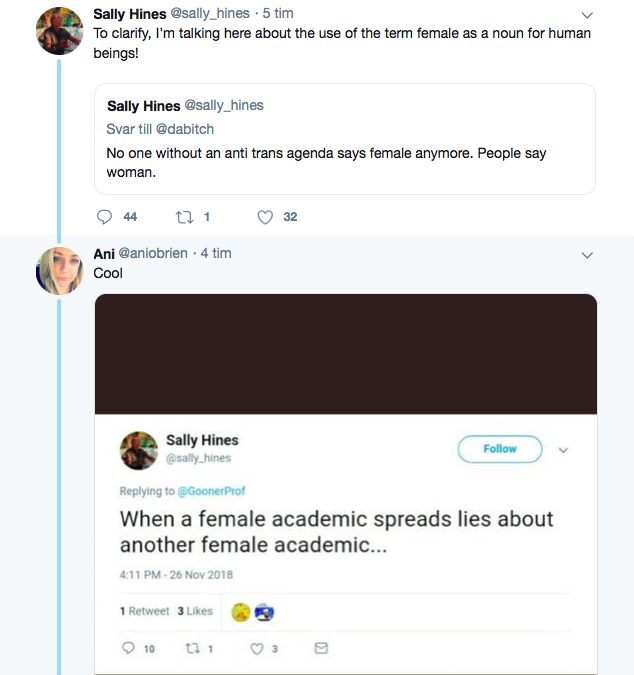Expand the chevron next to the Follow button
This screenshot has height=675, width=634.
point(563,450)
